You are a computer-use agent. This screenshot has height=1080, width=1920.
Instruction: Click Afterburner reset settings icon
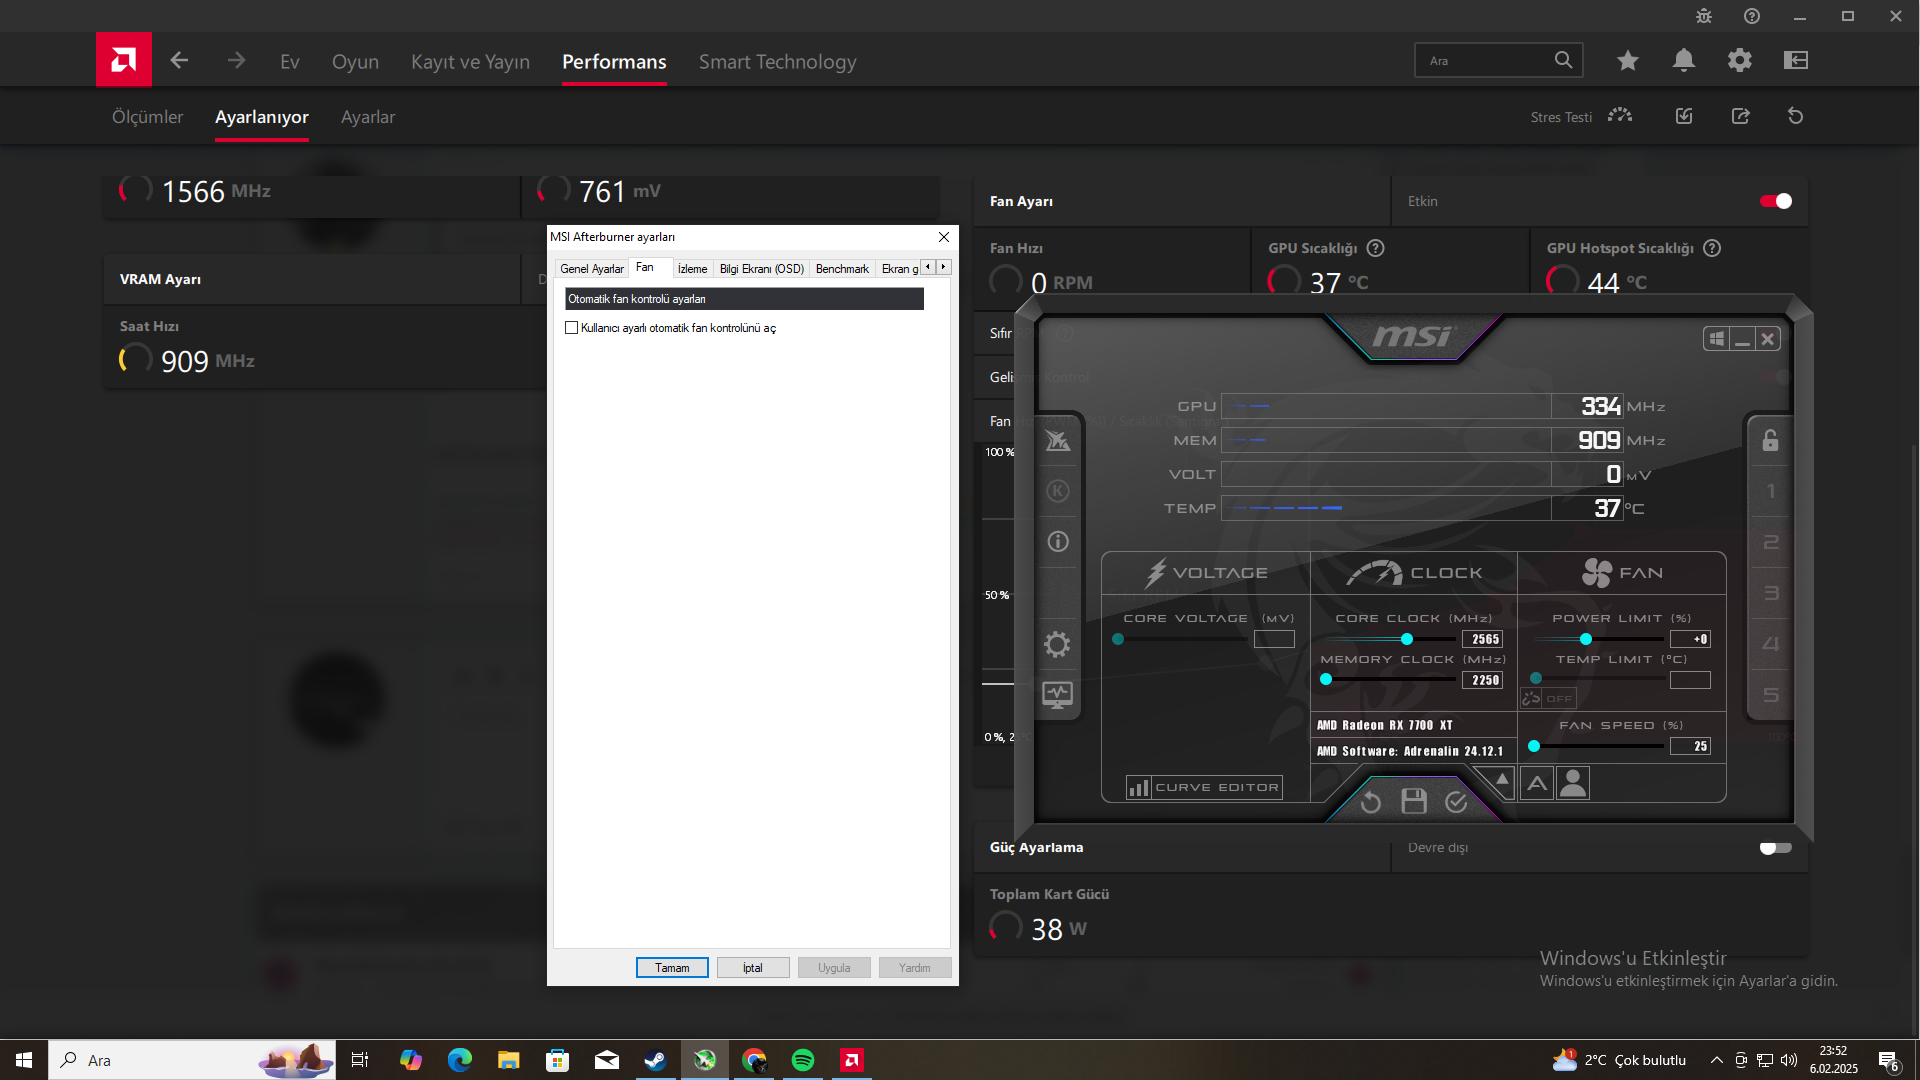point(1371,802)
